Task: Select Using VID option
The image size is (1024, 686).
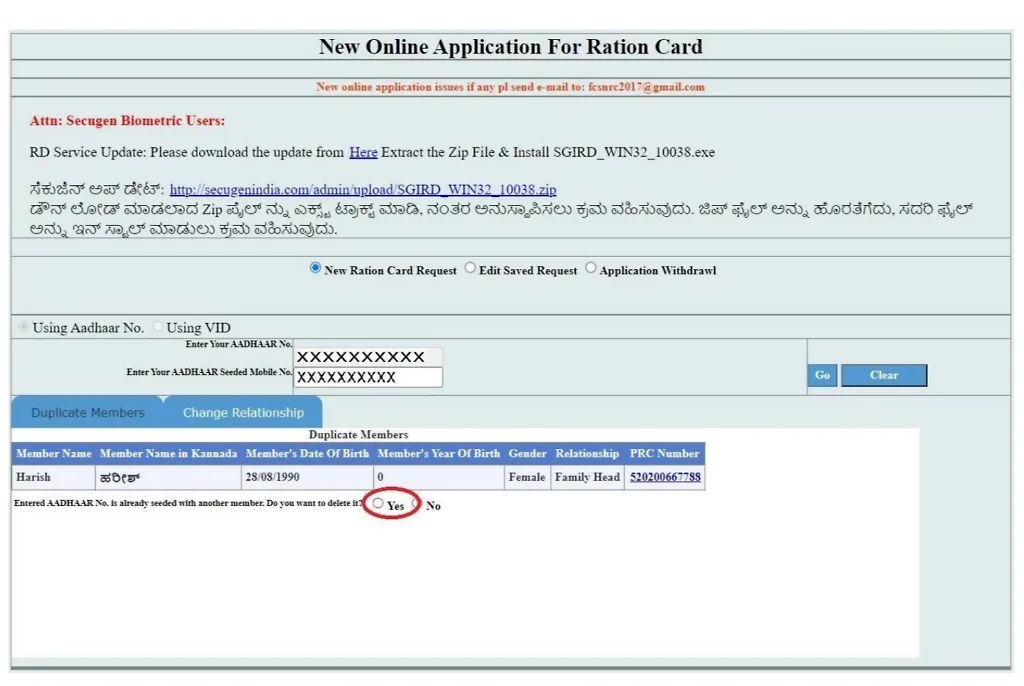Action: point(157,326)
